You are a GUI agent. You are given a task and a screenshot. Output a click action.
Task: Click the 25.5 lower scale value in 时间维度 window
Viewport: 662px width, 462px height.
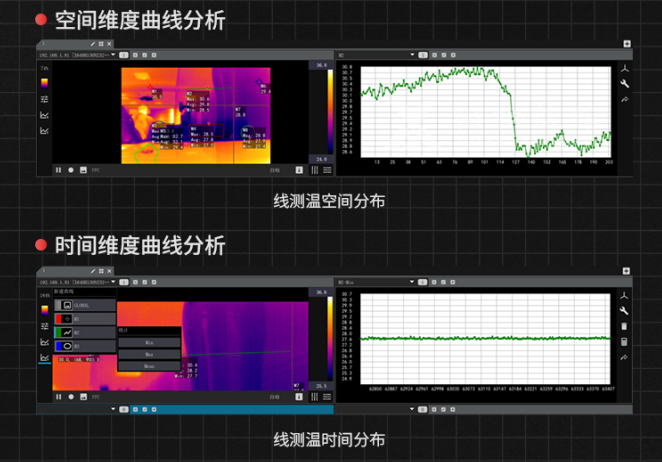coord(322,386)
